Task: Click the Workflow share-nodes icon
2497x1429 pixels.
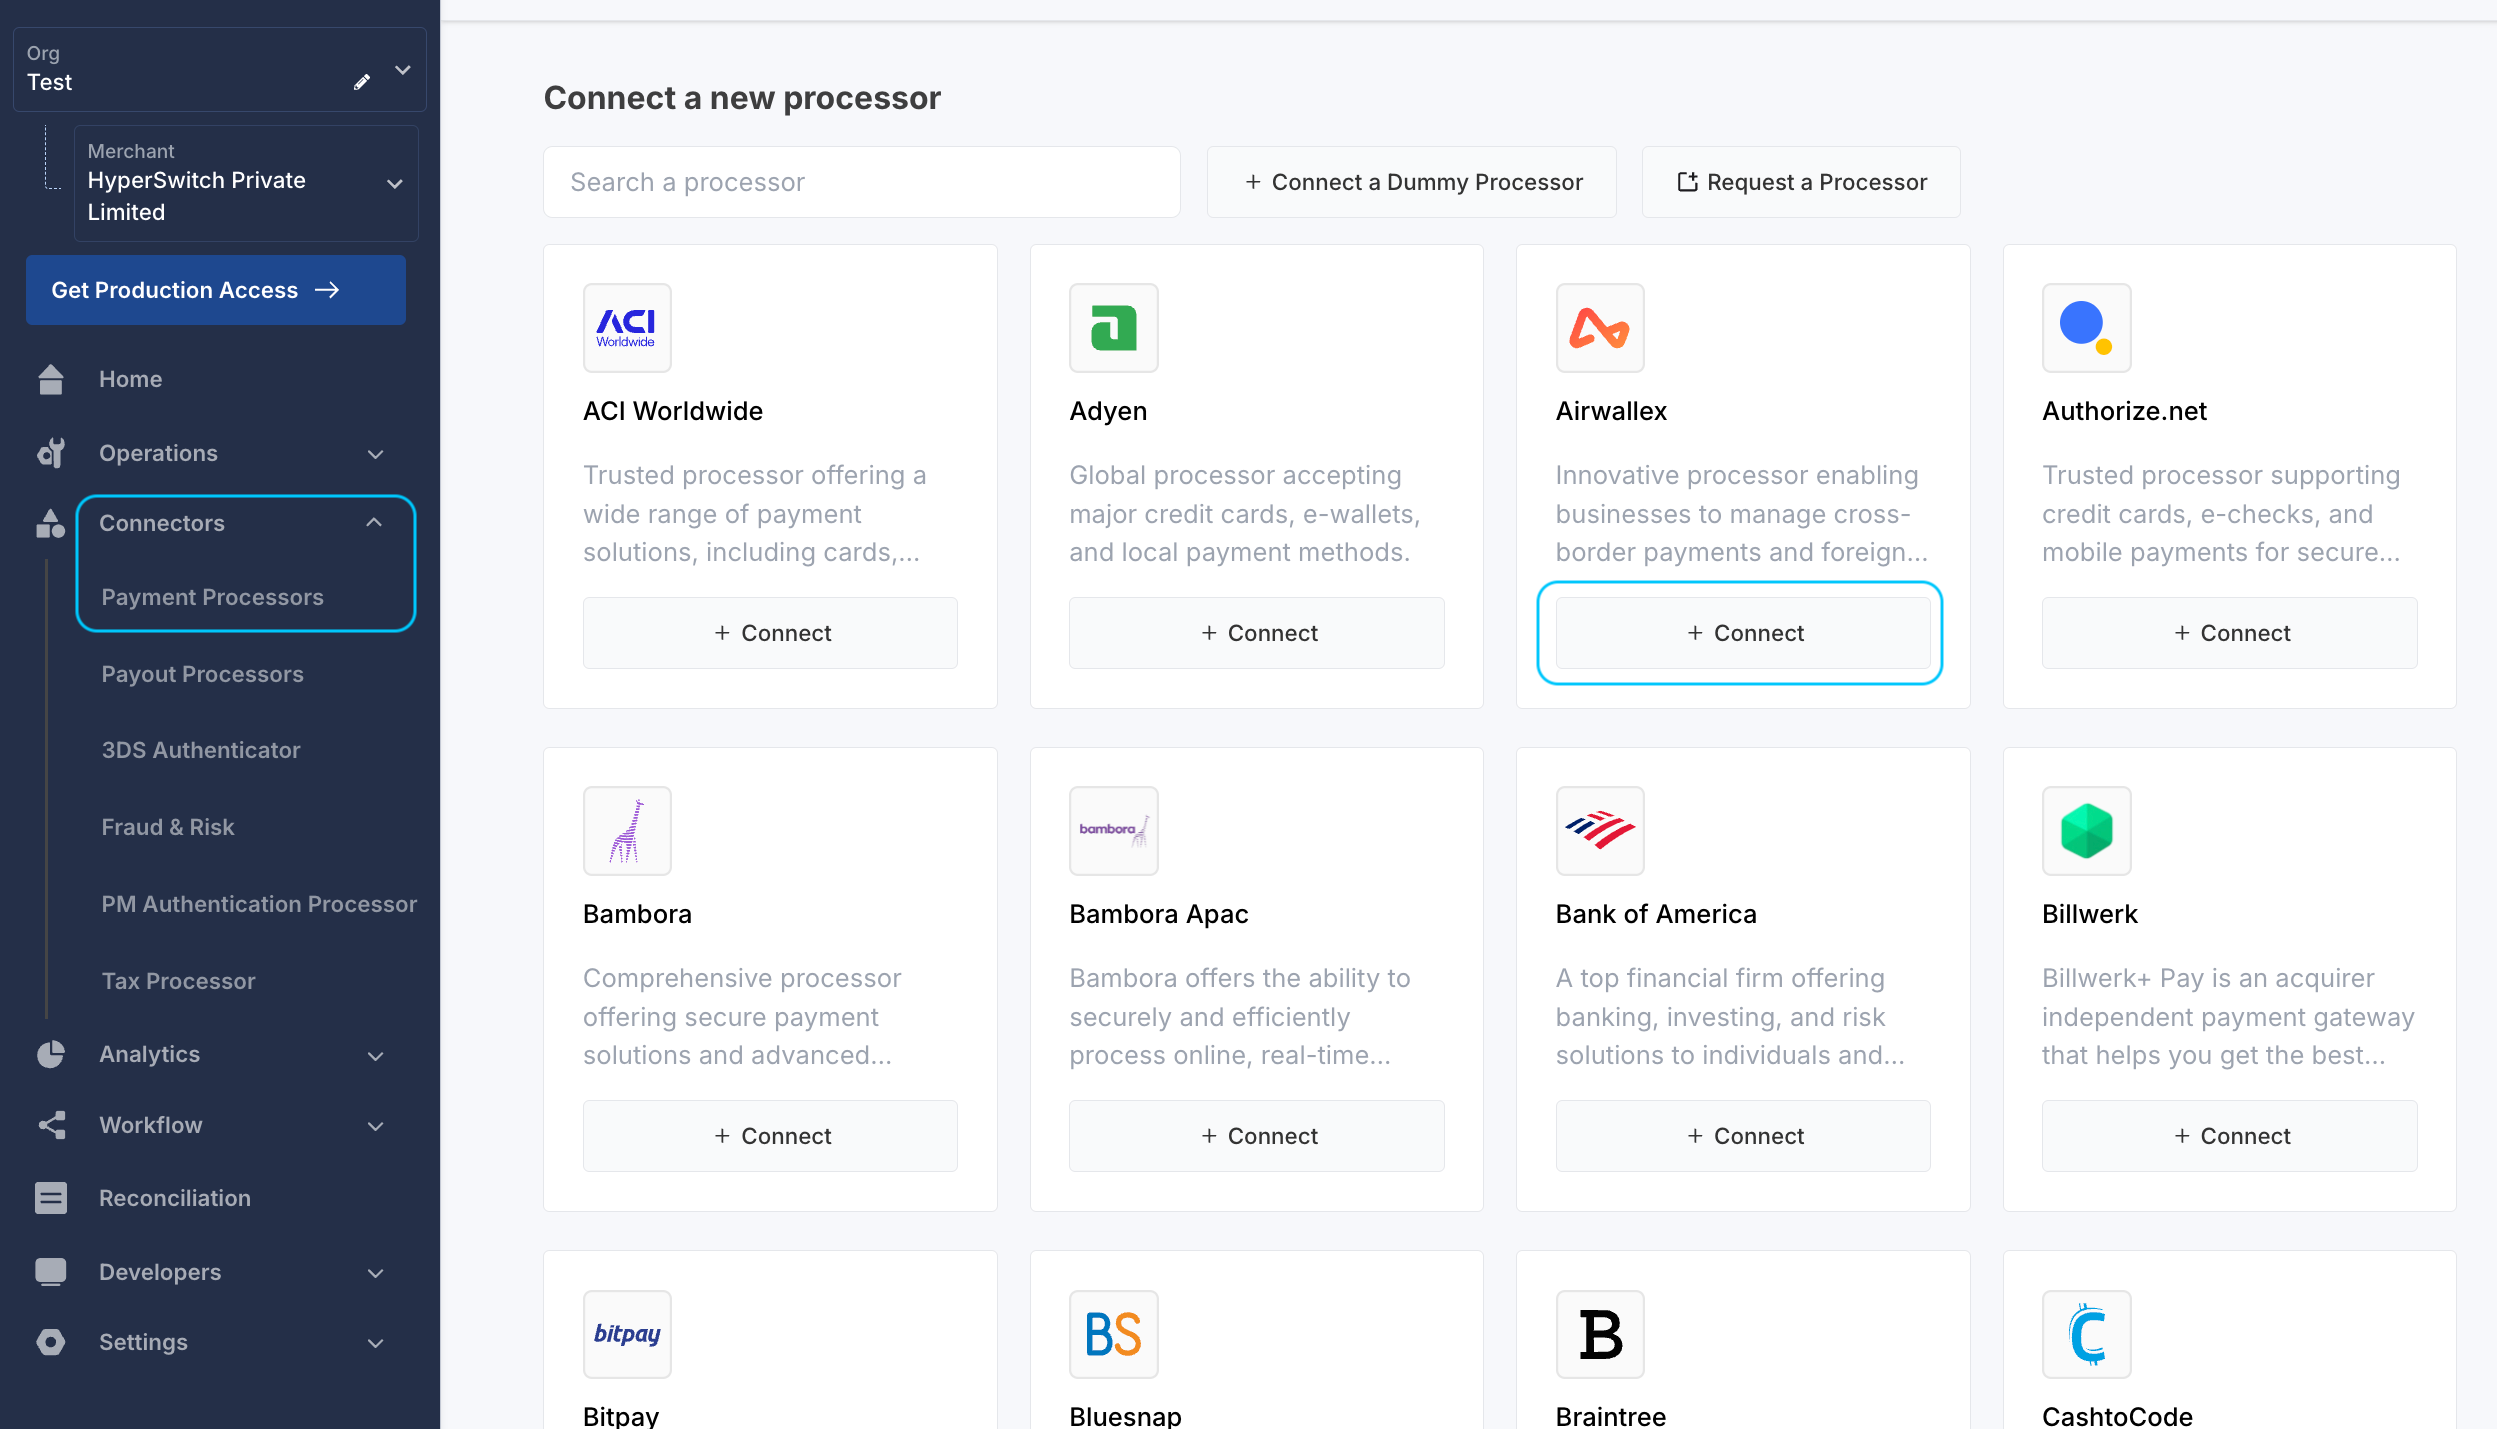Action: pyautogui.click(x=51, y=1125)
